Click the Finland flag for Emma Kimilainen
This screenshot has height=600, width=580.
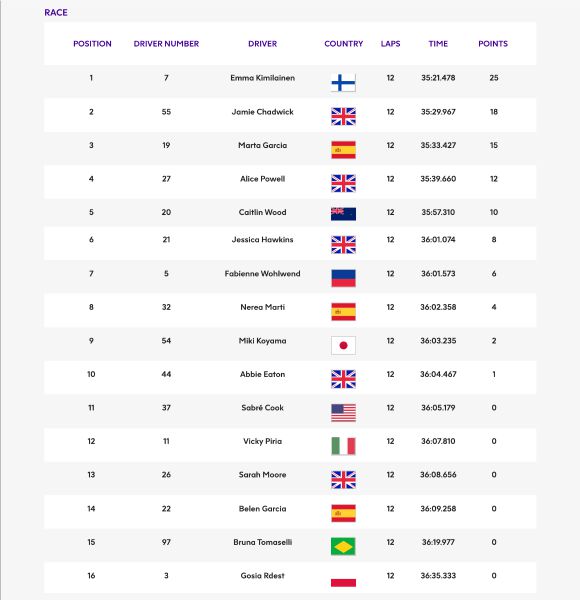coord(343,83)
